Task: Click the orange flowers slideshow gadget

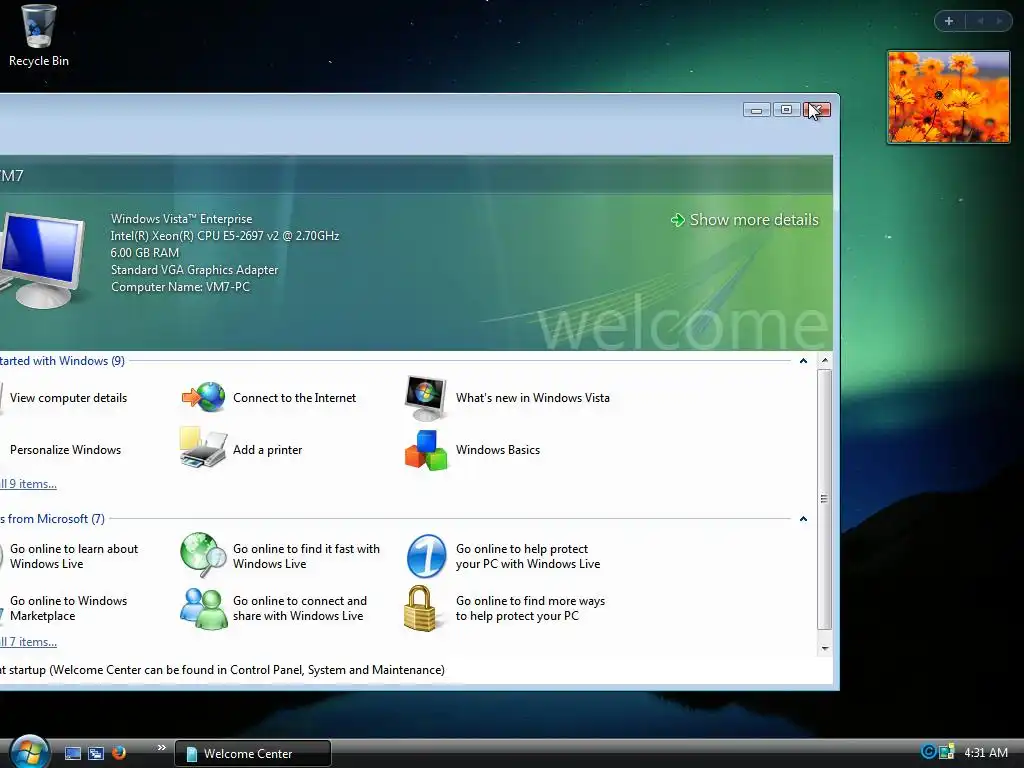Action: click(x=948, y=97)
